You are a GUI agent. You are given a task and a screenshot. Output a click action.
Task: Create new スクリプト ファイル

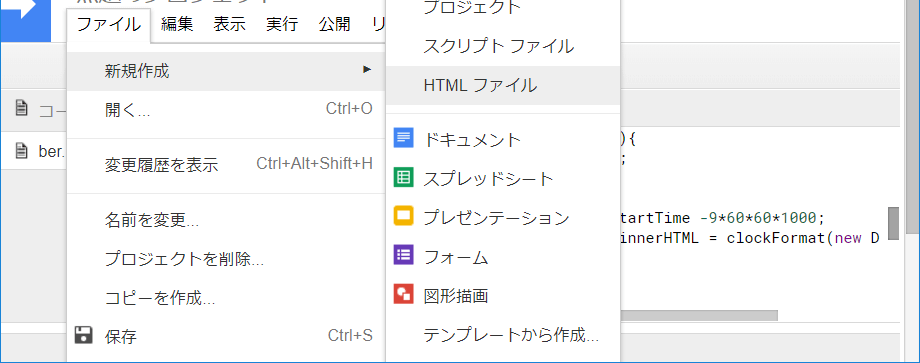click(x=503, y=46)
